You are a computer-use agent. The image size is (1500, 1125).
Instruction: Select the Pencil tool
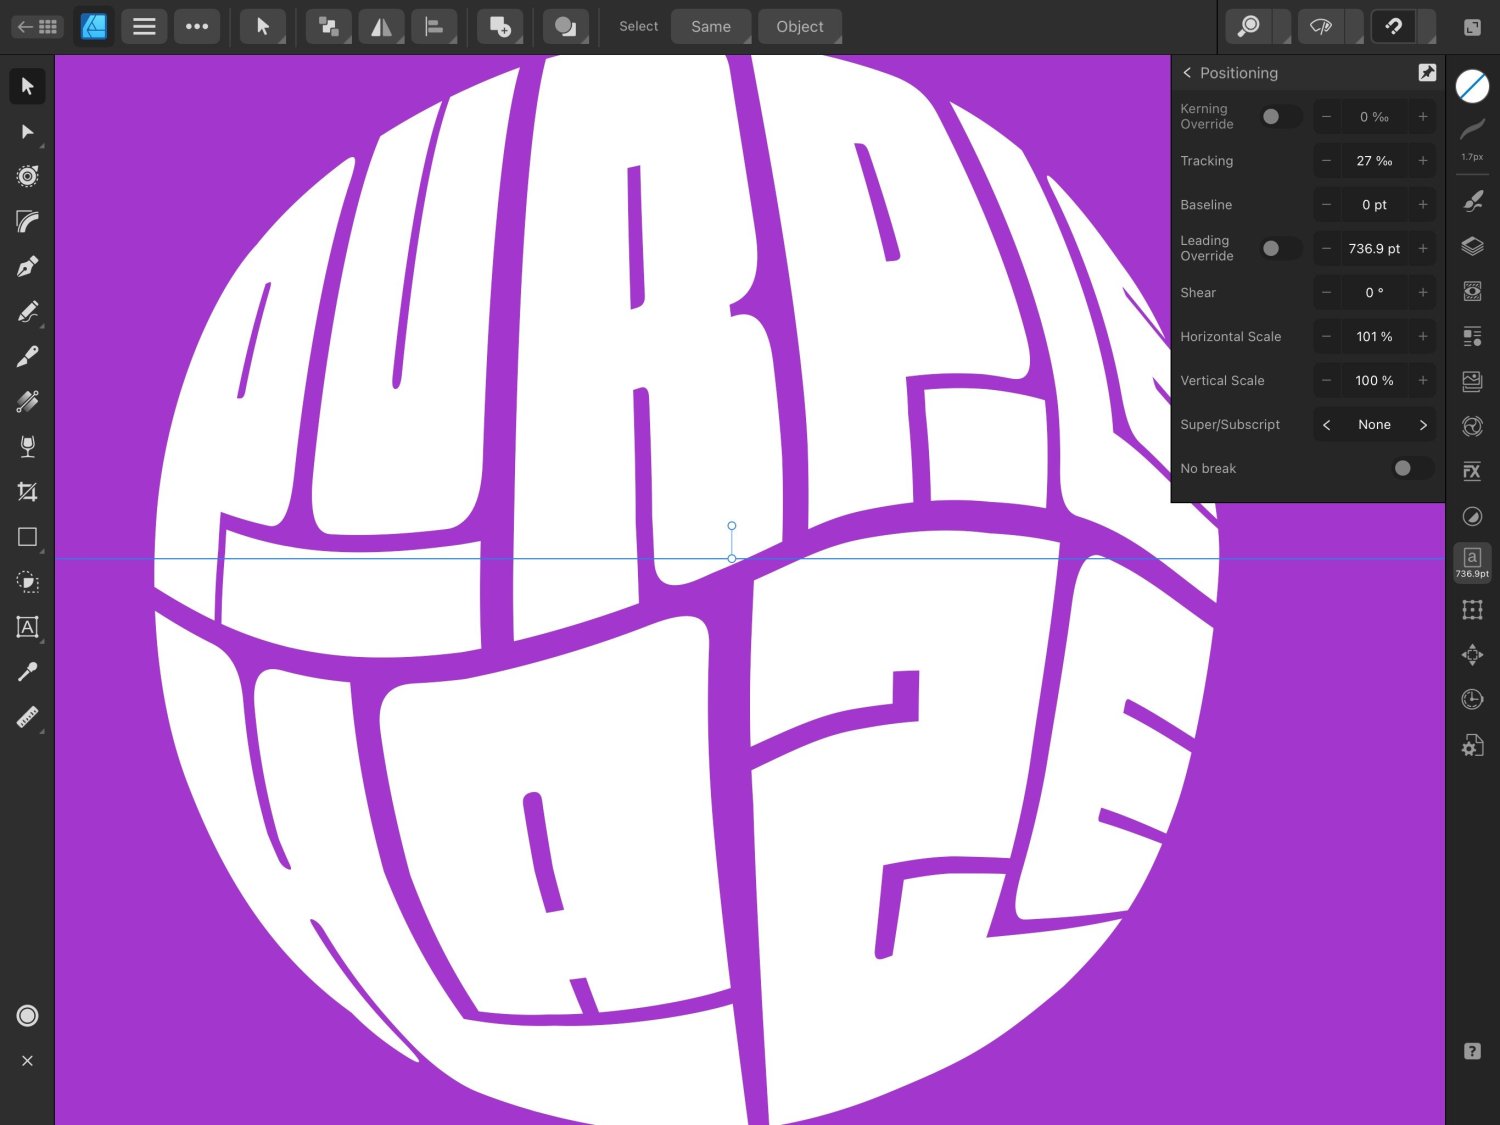pos(27,312)
